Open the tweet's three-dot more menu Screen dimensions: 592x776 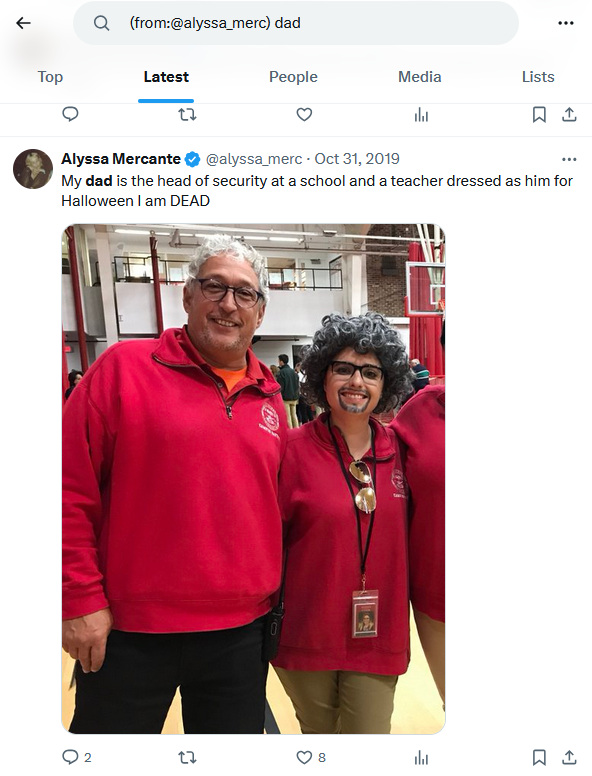569,159
